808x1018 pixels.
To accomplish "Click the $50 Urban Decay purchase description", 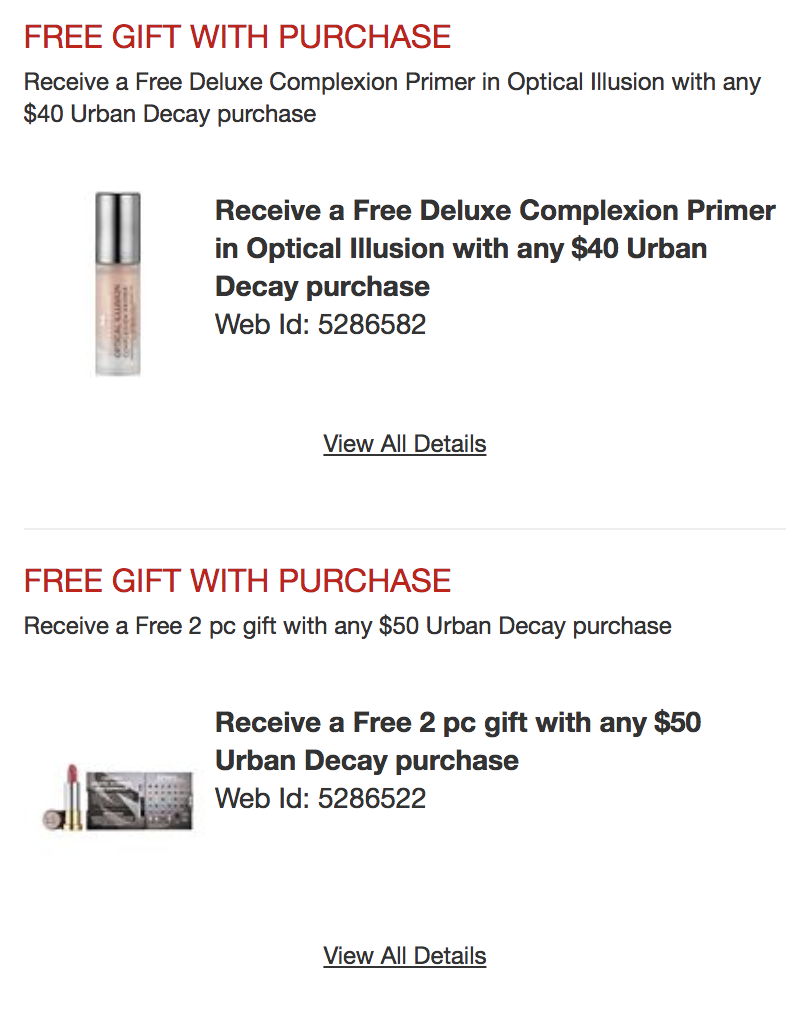I will click(x=347, y=626).
